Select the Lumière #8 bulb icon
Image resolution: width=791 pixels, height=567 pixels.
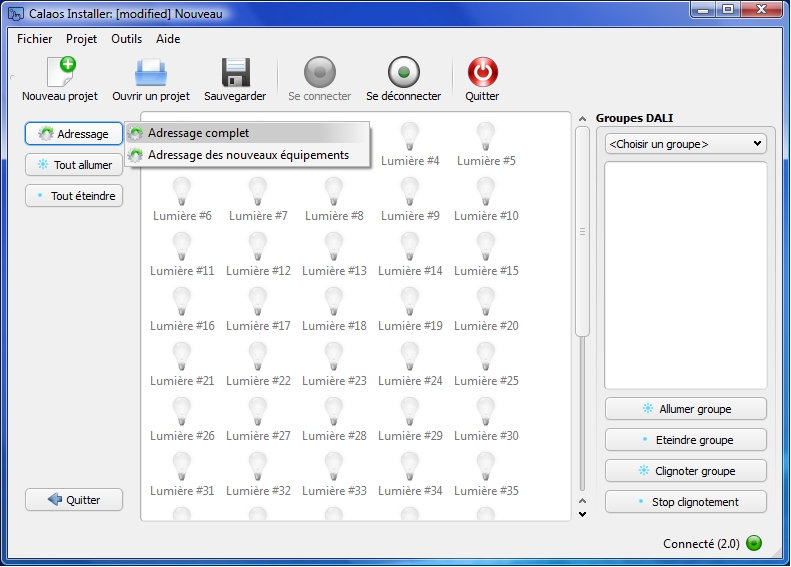tap(334, 192)
